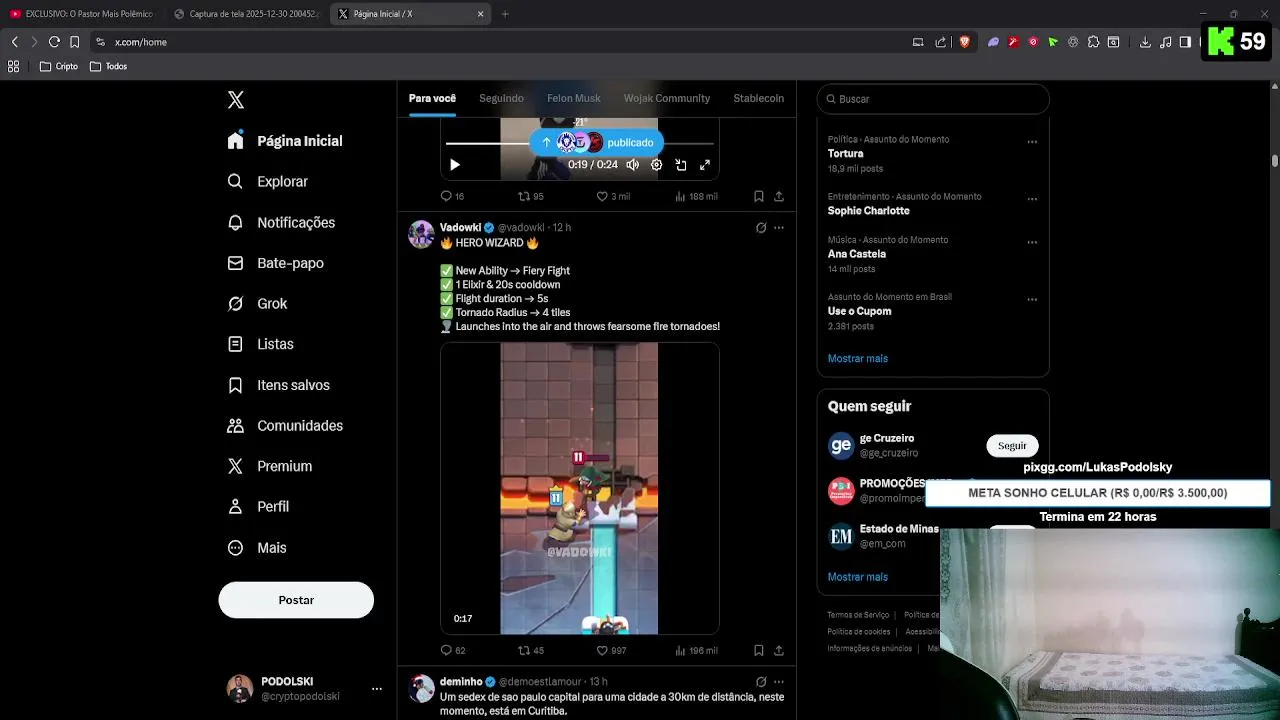
Task: Open Listas in the sidebar
Action: coord(261,344)
